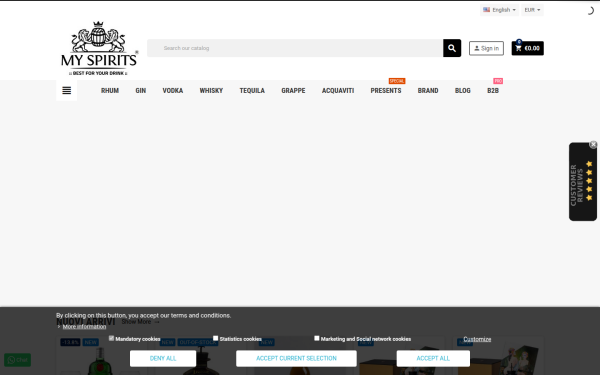Click ACCEPT CURRENT SELECTION button
Image resolution: width=600 pixels, height=375 pixels.
(296, 359)
